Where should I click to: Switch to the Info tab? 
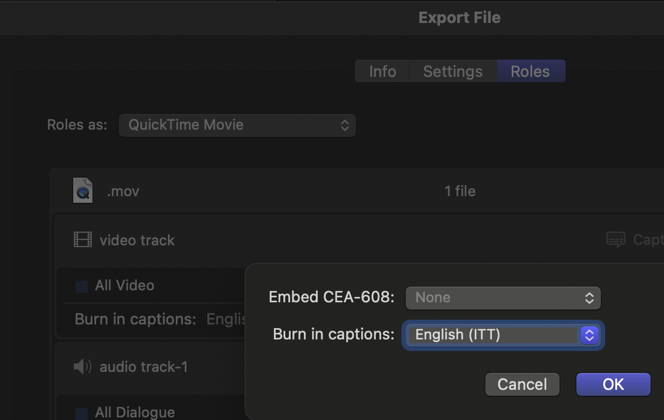click(x=382, y=72)
